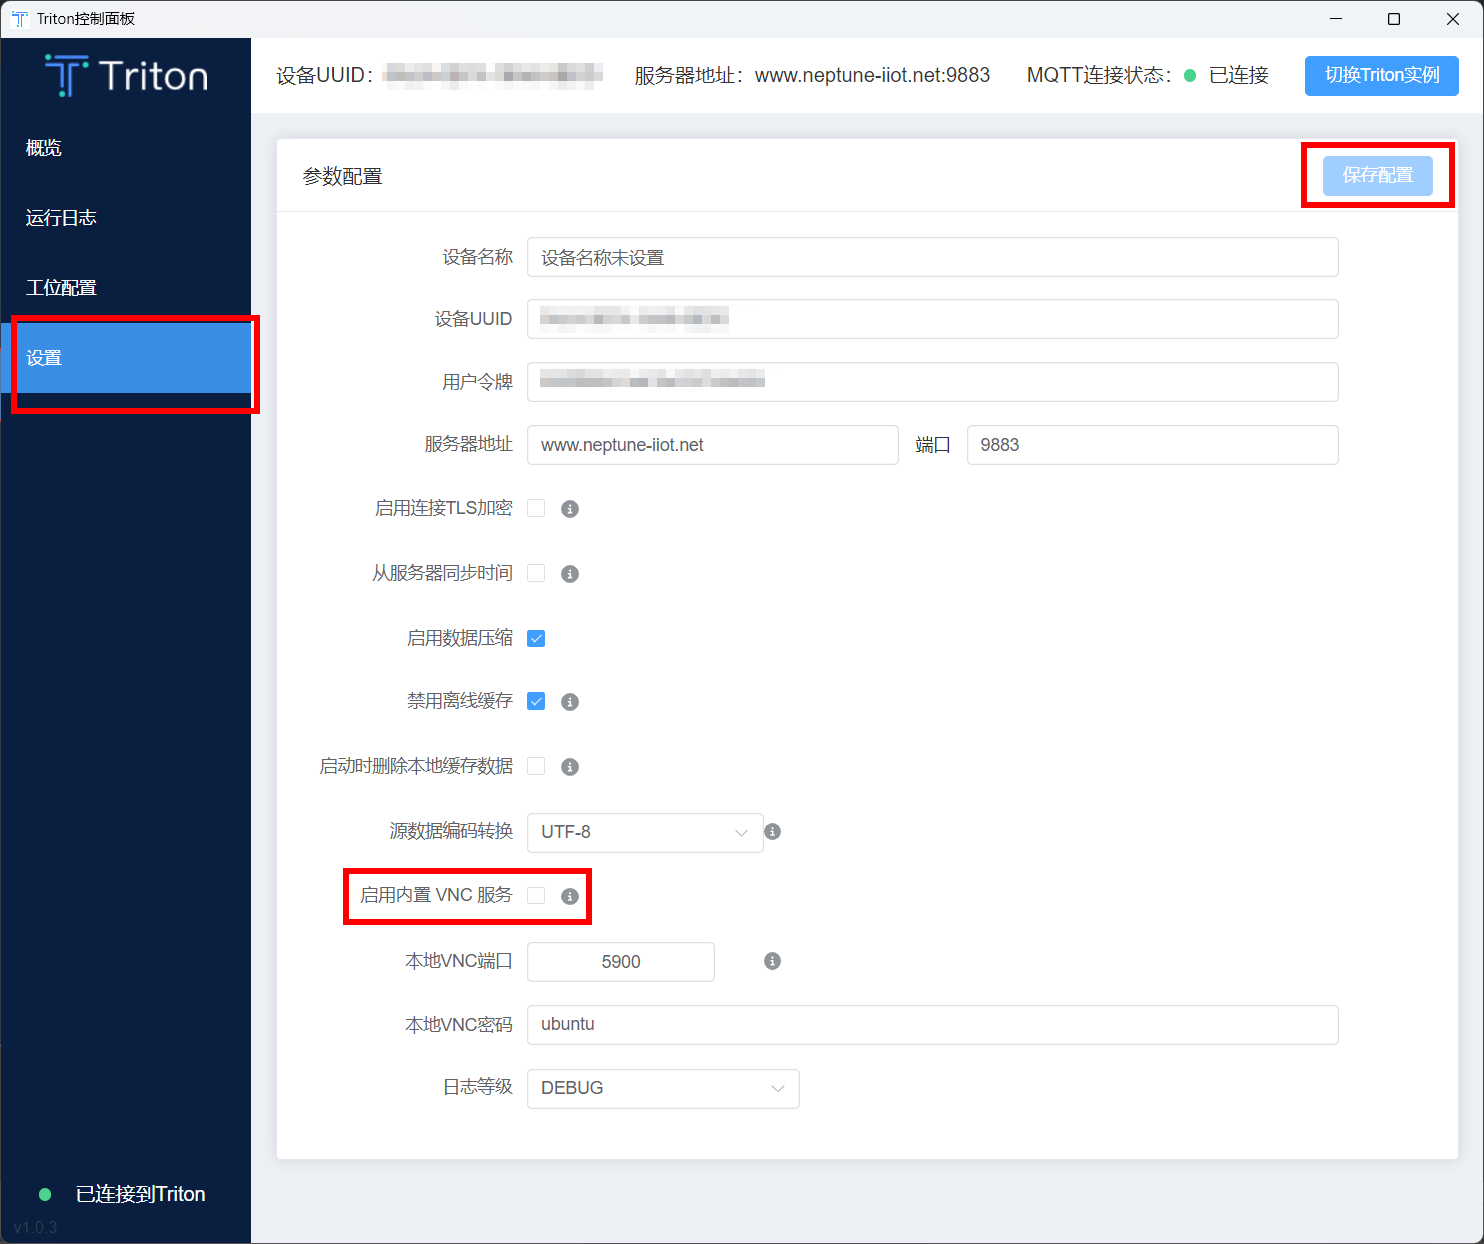
Task: Uncheck the 禁用离线缓存 checkbox
Action: point(536,701)
